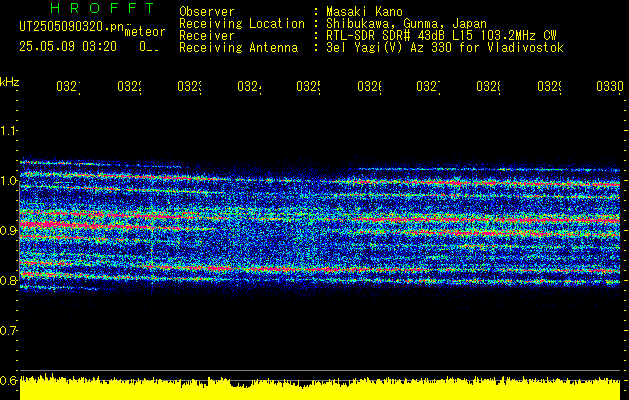Click the yellow signal level graph
629x400 pixels.
tap(320, 388)
